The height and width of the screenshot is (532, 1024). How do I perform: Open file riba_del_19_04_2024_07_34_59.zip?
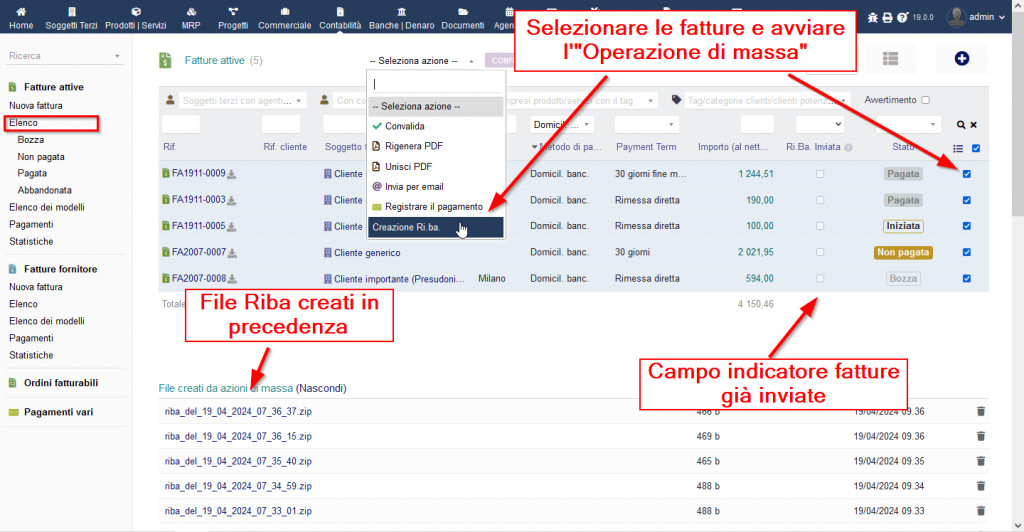[x=238, y=486]
